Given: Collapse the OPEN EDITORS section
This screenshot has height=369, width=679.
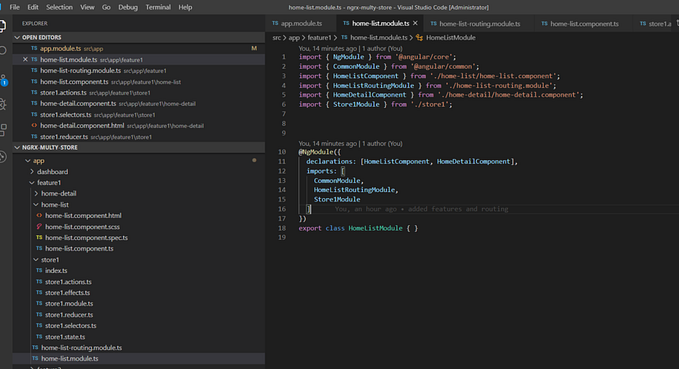Looking at the screenshot, I should (x=139, y=37).
